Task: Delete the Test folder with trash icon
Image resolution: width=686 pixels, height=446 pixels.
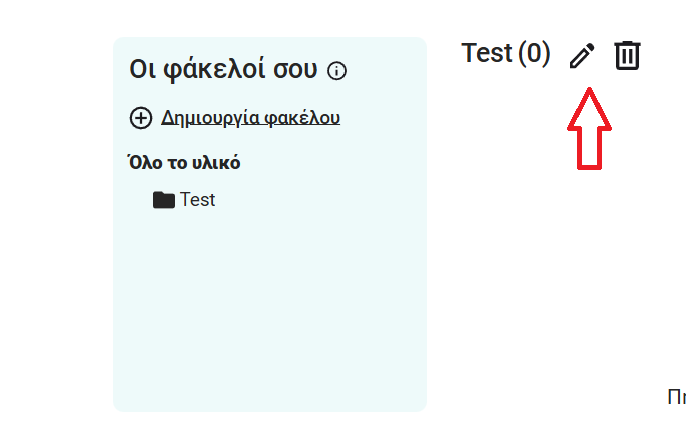Action: (627, 55)
